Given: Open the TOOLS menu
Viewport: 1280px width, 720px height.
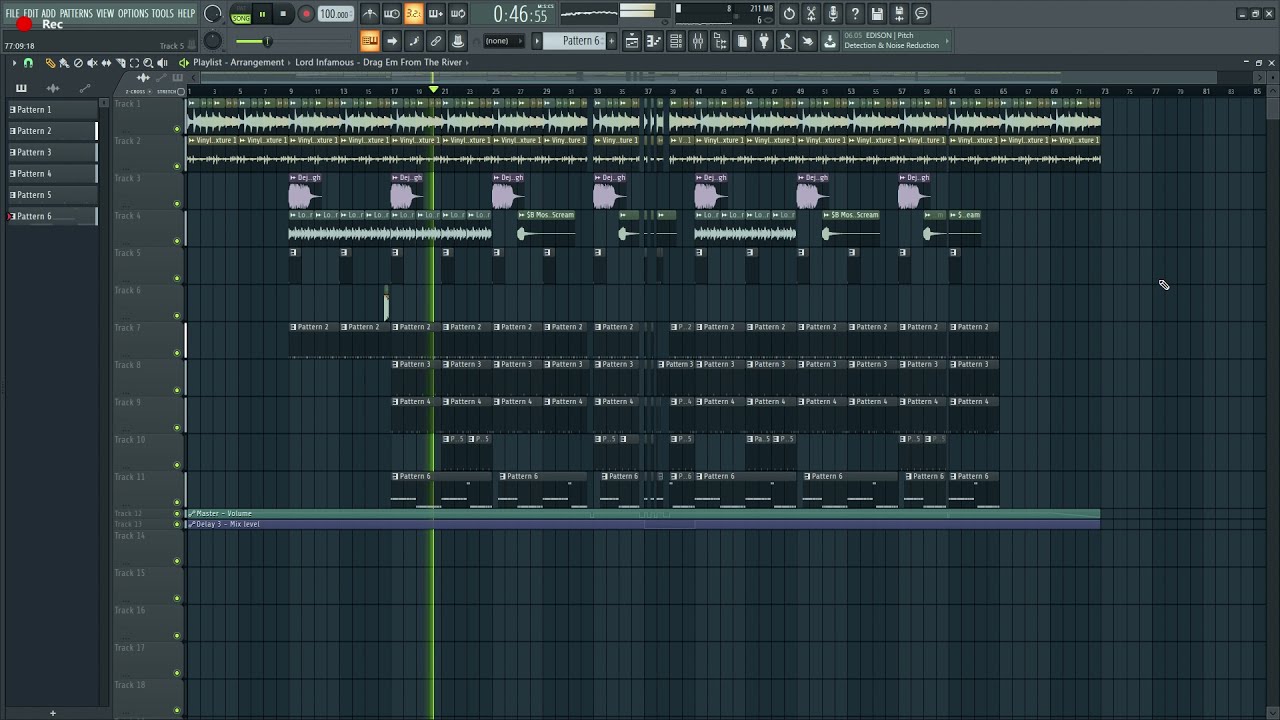Looking at the screenshot, I should tap(162, 13).
